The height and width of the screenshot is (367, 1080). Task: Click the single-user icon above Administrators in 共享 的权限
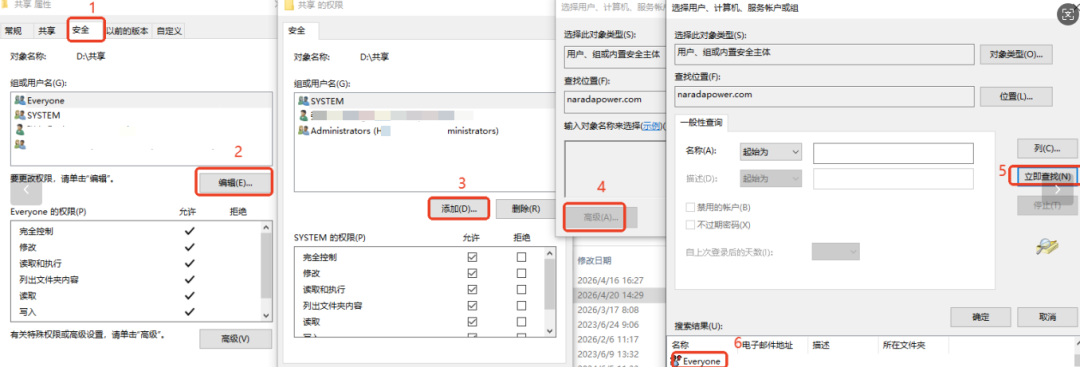304,116
